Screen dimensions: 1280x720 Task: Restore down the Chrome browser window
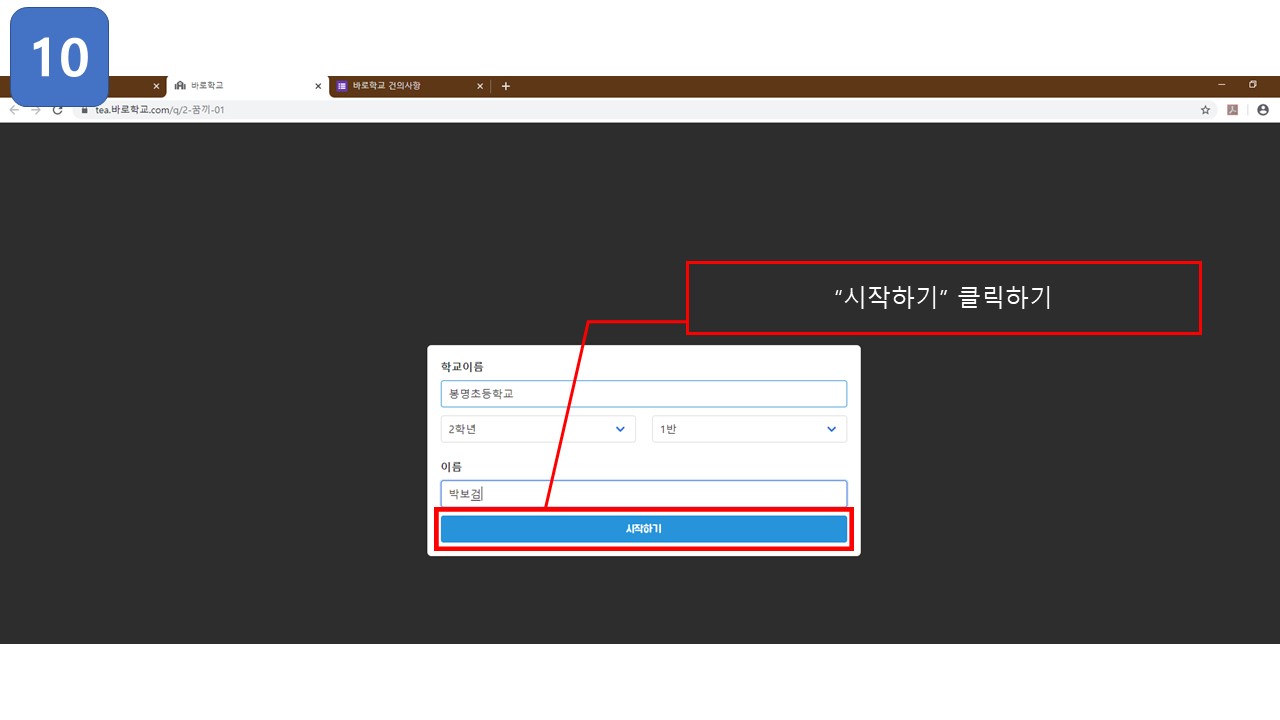[x=1253, y=85]
